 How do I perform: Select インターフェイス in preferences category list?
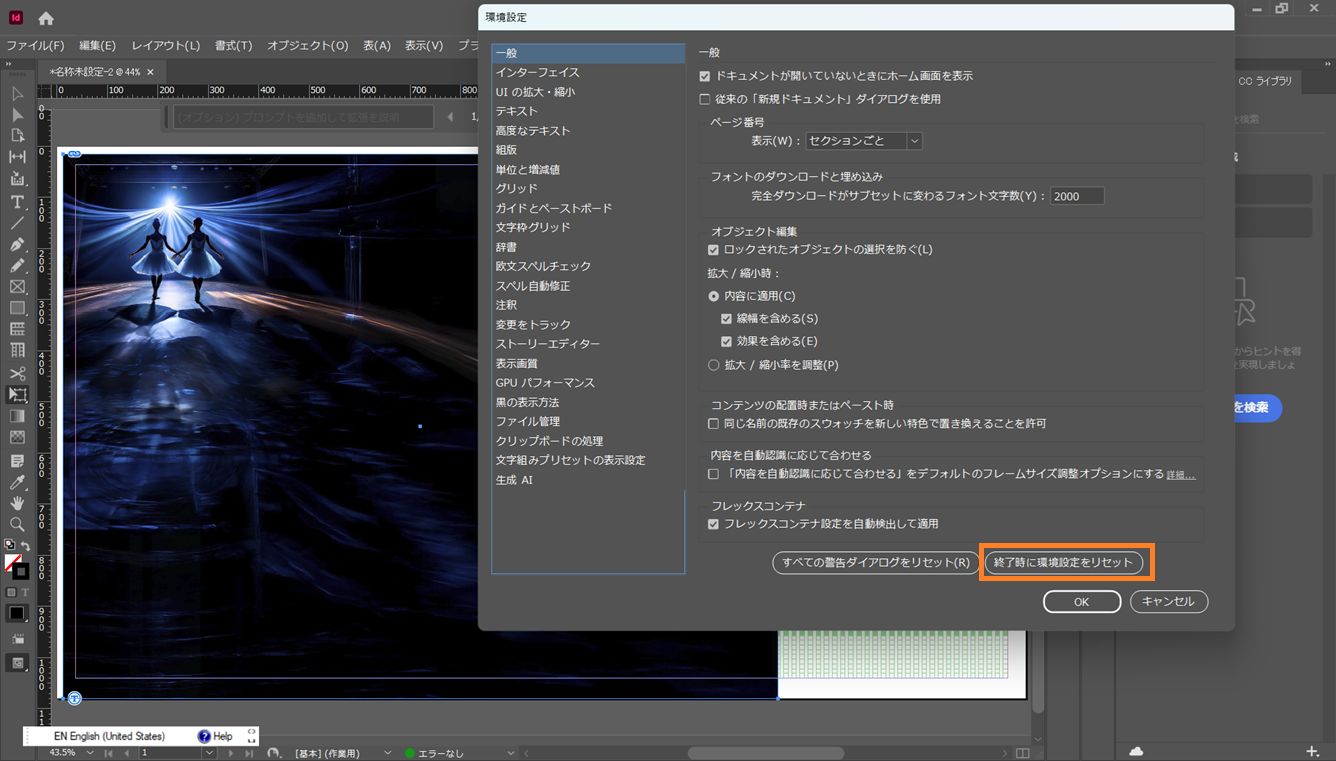click(588, 73)
